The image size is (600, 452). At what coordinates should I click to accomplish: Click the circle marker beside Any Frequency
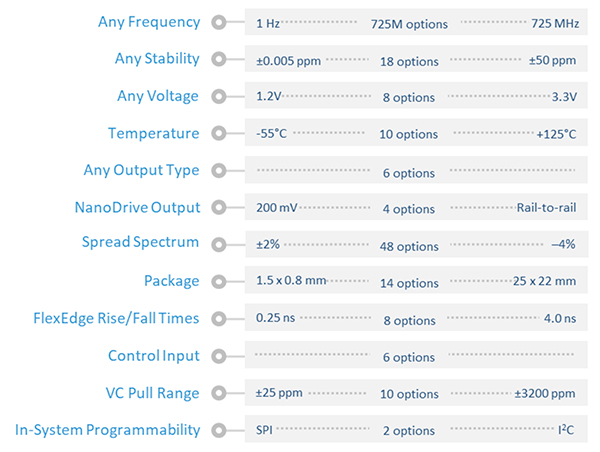[219, 23]
